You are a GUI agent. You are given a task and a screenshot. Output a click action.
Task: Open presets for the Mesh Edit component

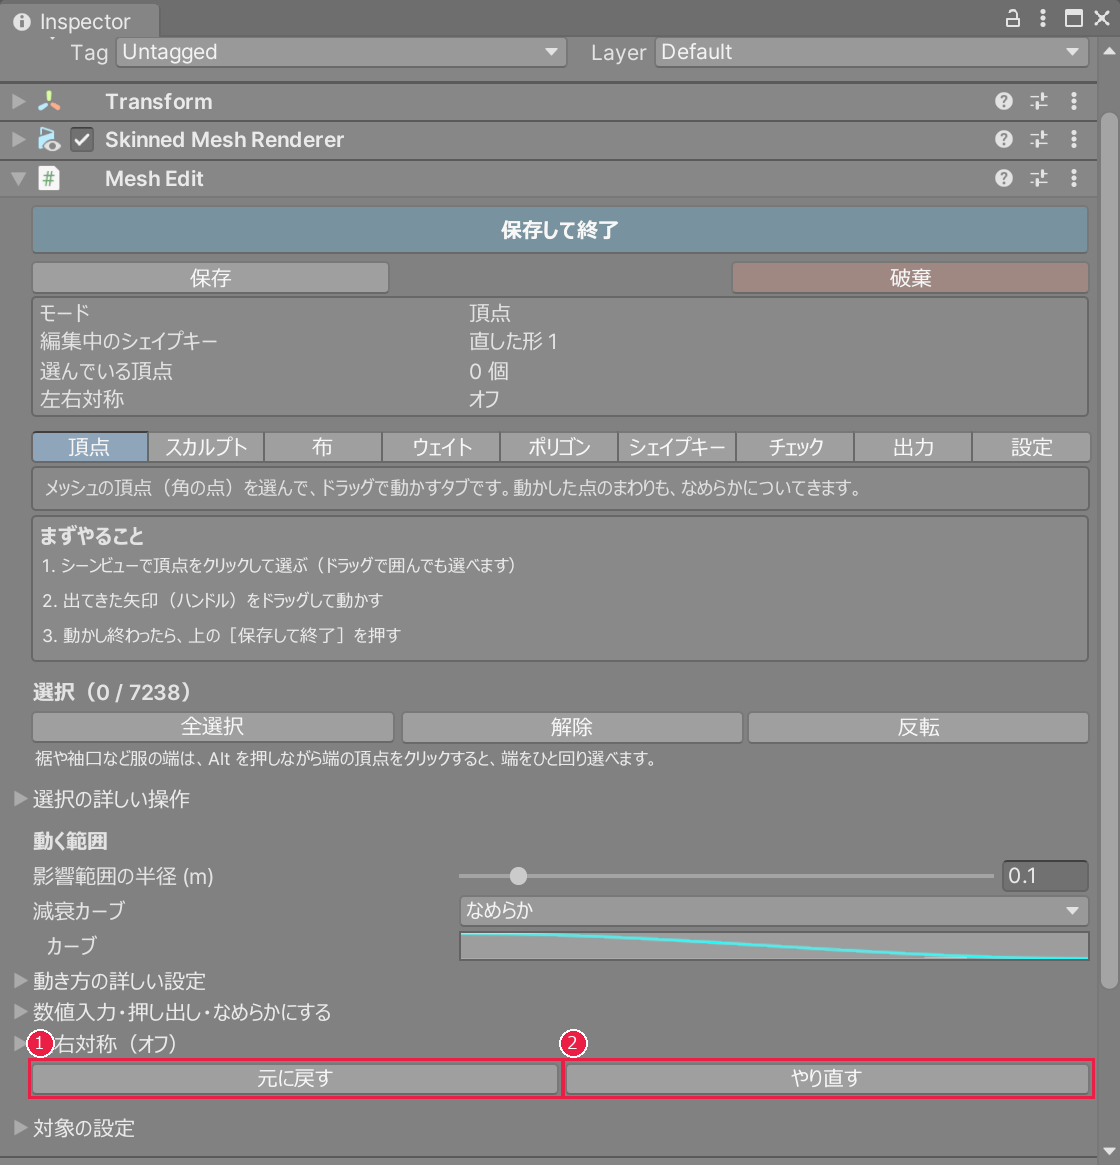coord(1039,178)
